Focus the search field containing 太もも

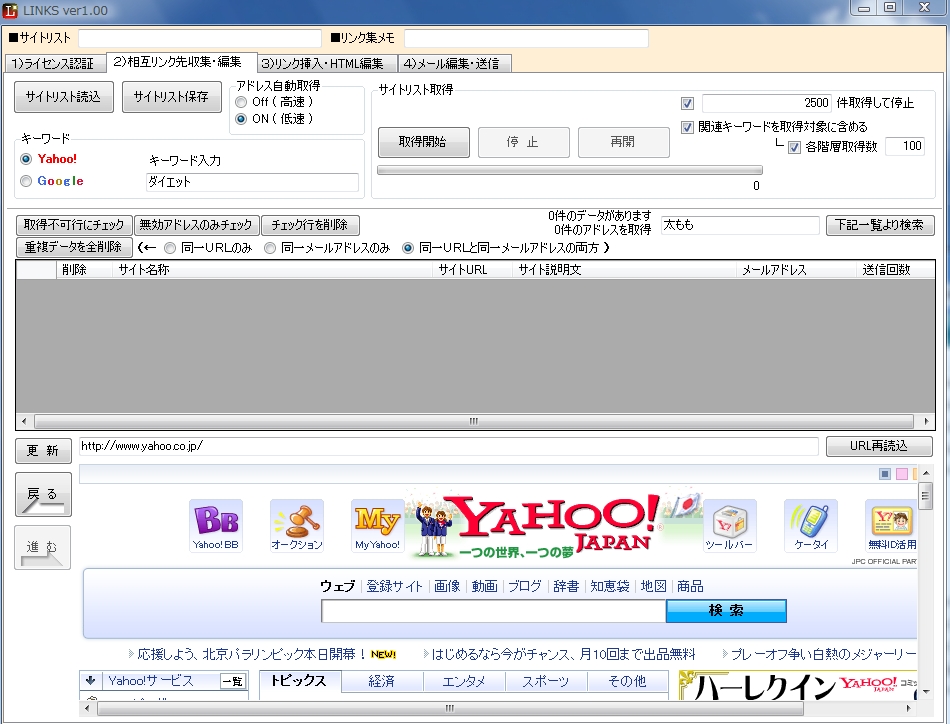pos(740,225)
